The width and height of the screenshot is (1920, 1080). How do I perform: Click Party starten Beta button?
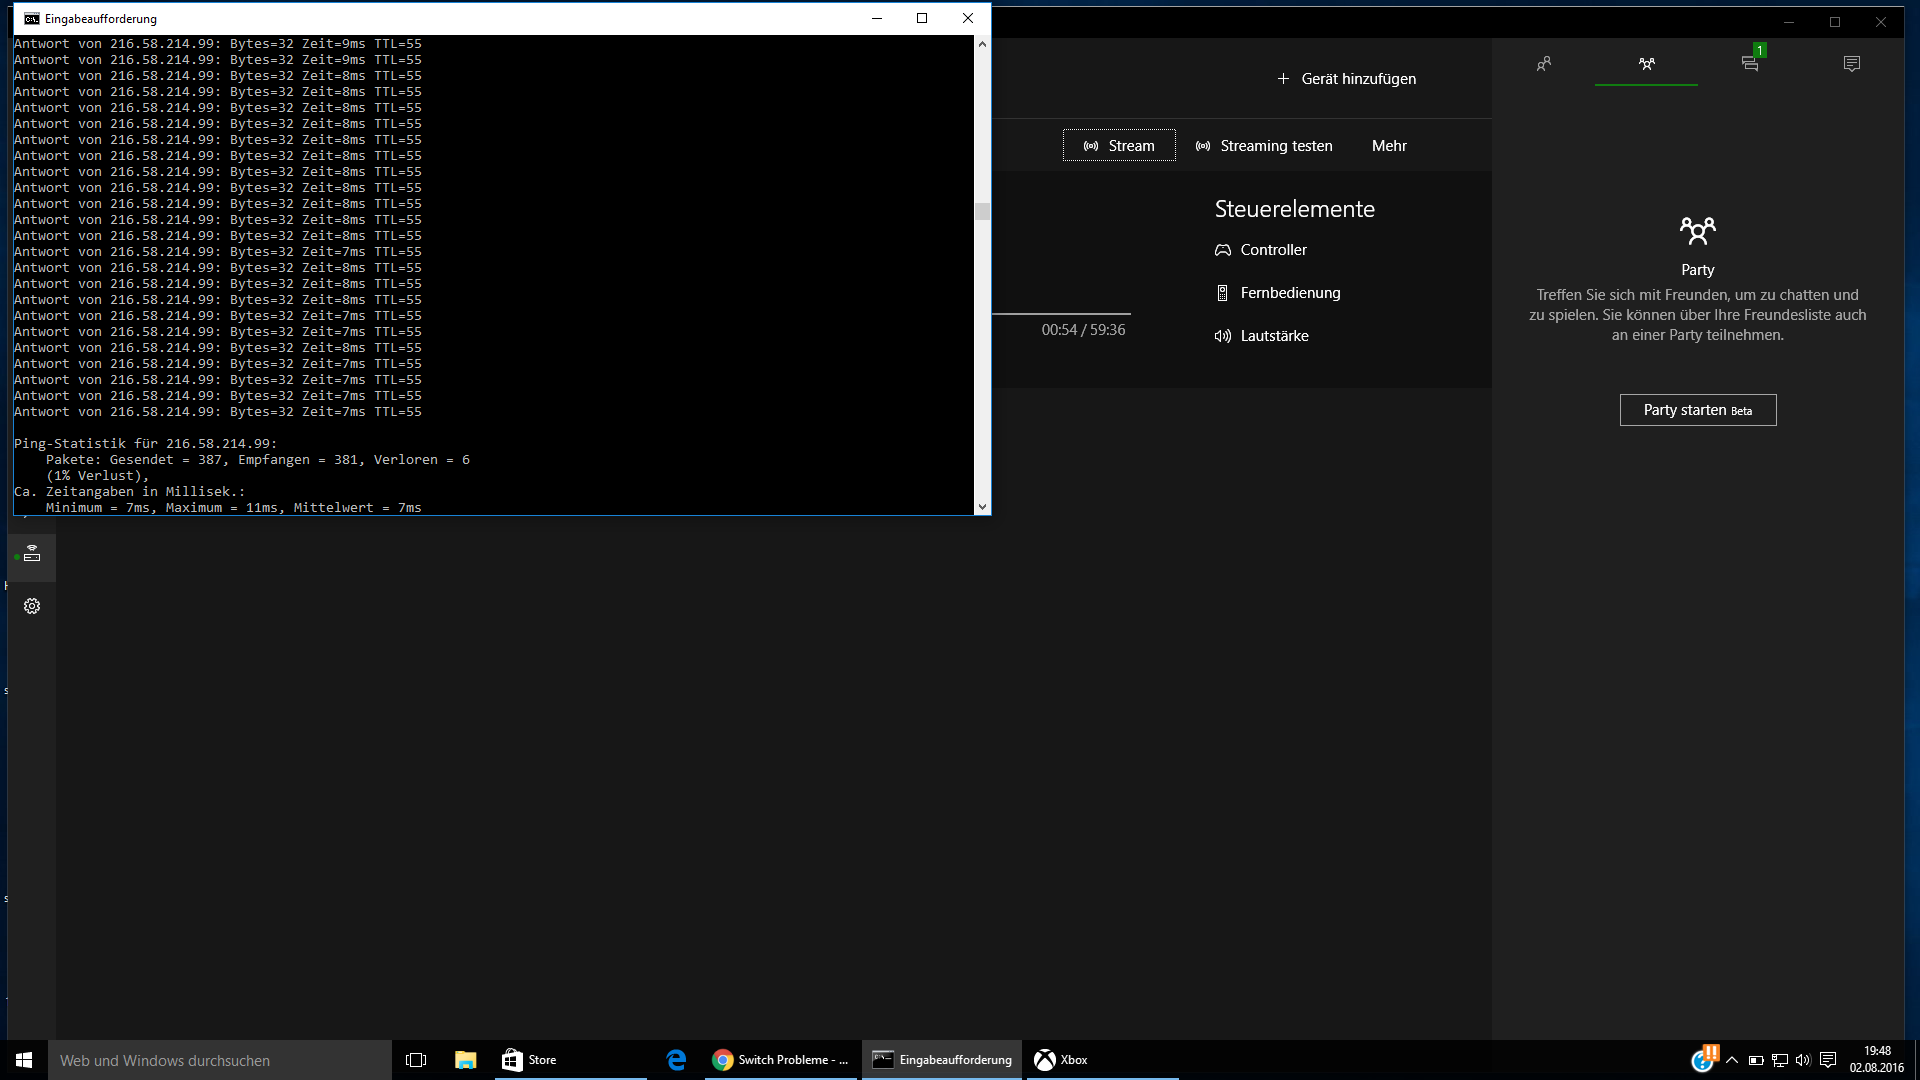pos(1697,410)
